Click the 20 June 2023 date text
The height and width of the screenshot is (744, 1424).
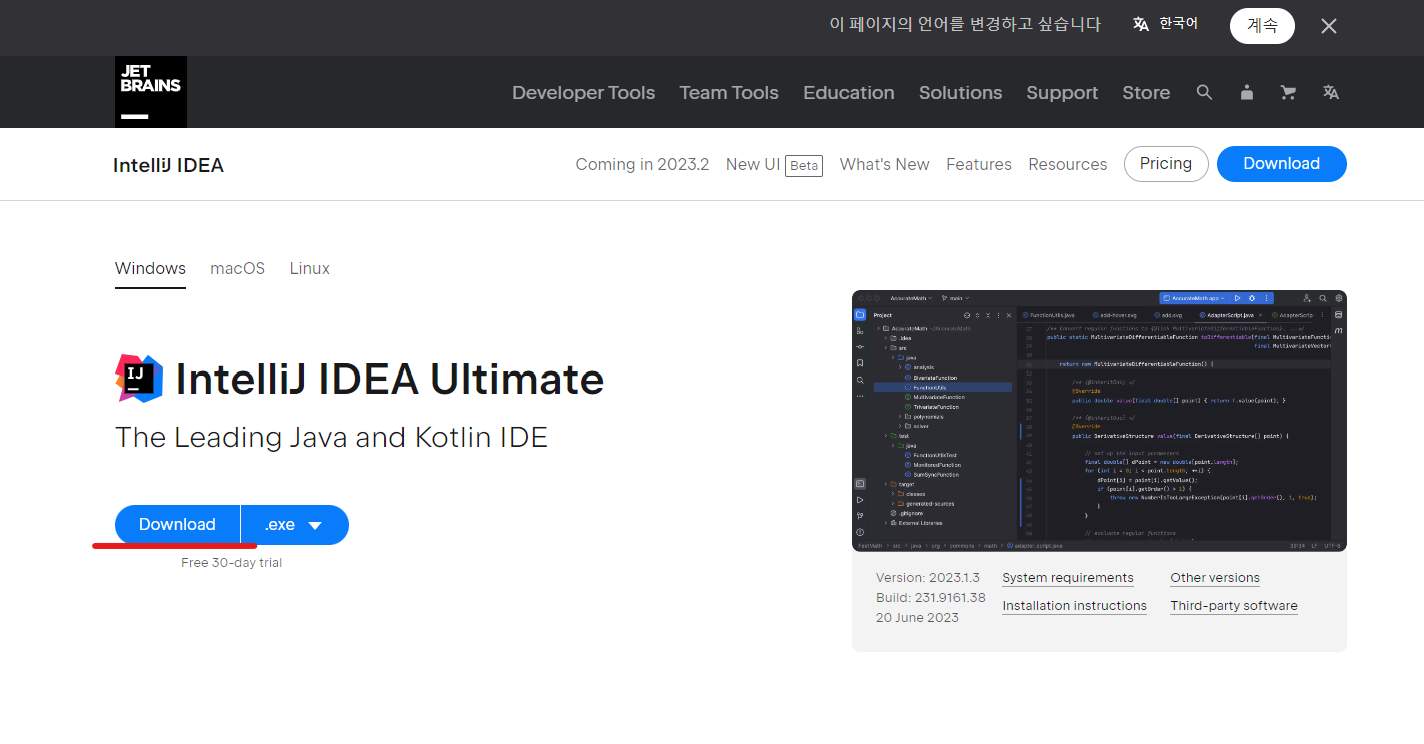pos(917,618)
